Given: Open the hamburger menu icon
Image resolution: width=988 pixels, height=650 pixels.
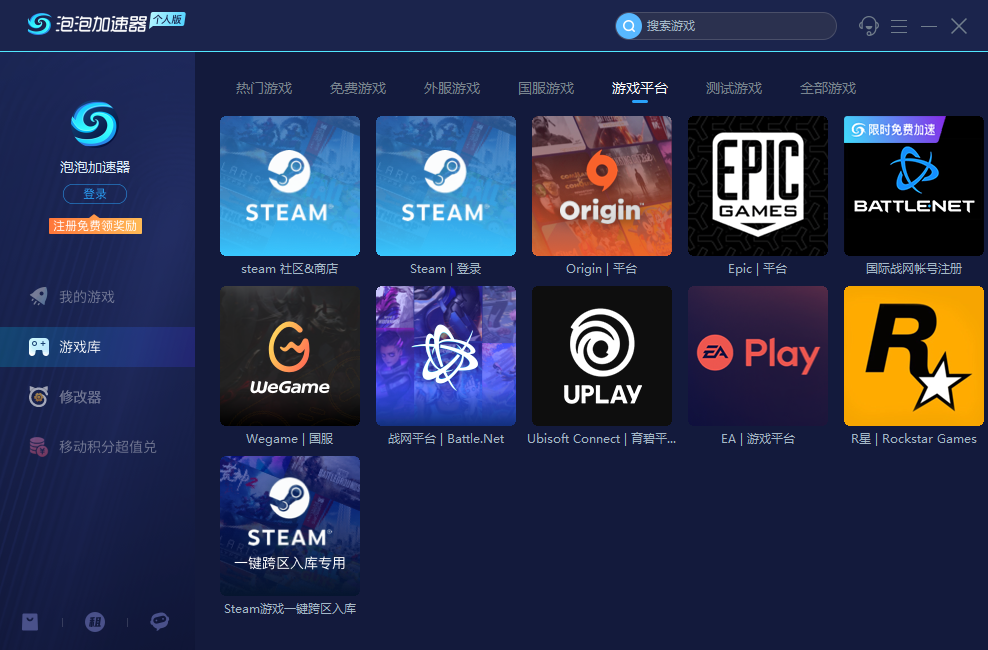Looking at the screenshot, I should coord(899,26).
